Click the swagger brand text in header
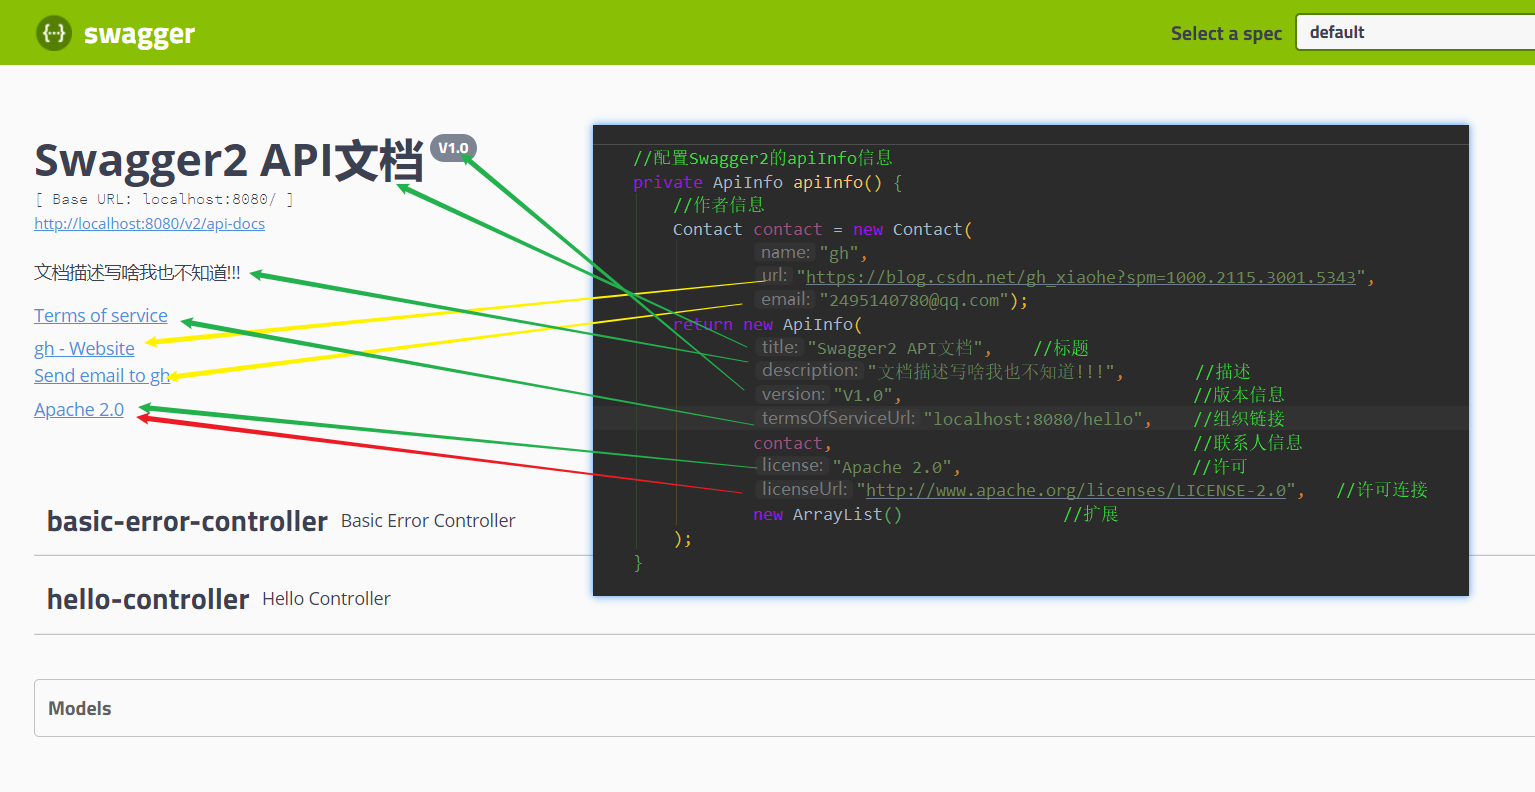 click(139, 34)
